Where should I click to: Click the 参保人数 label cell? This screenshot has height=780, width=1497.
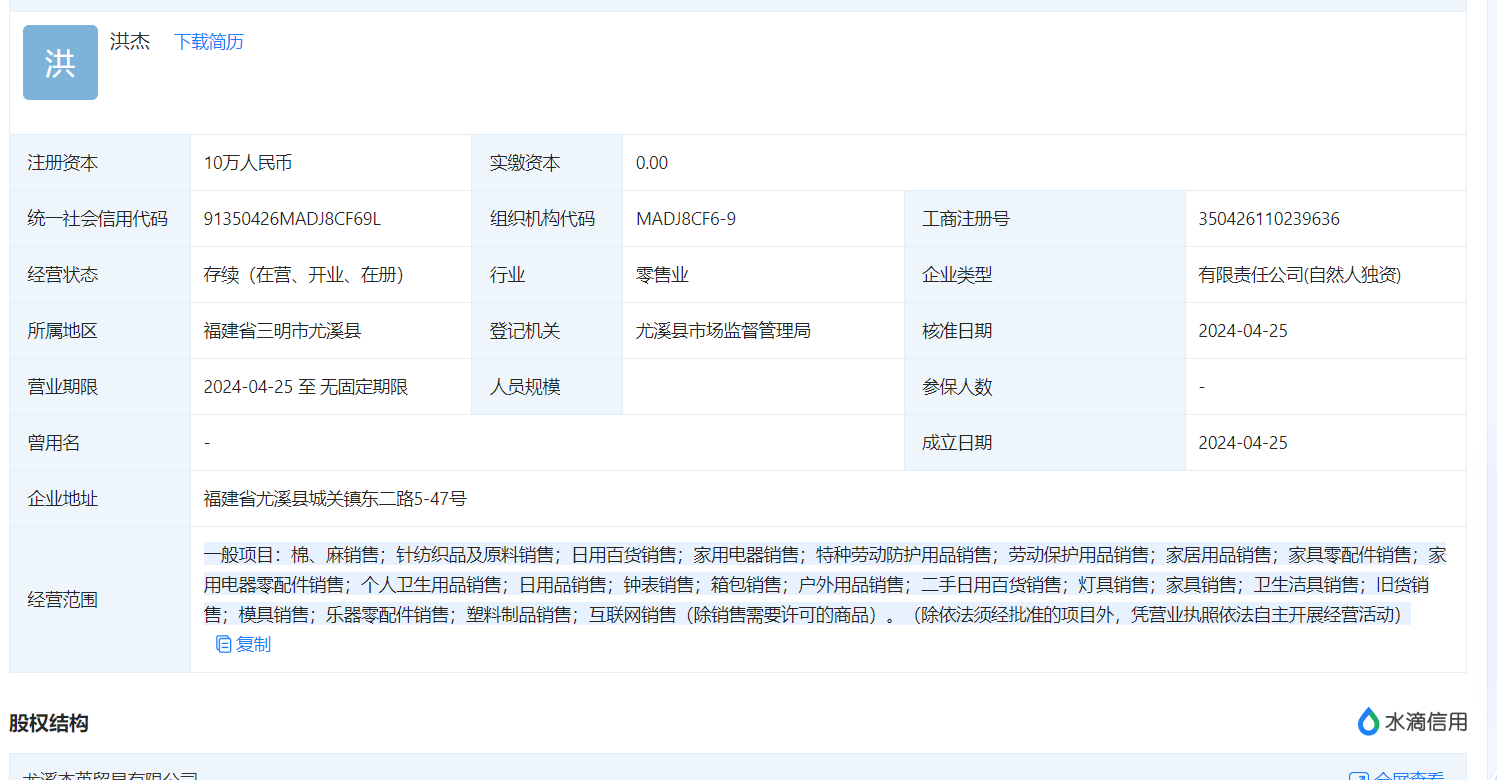pyautogui.click(x=1045, y=387)
